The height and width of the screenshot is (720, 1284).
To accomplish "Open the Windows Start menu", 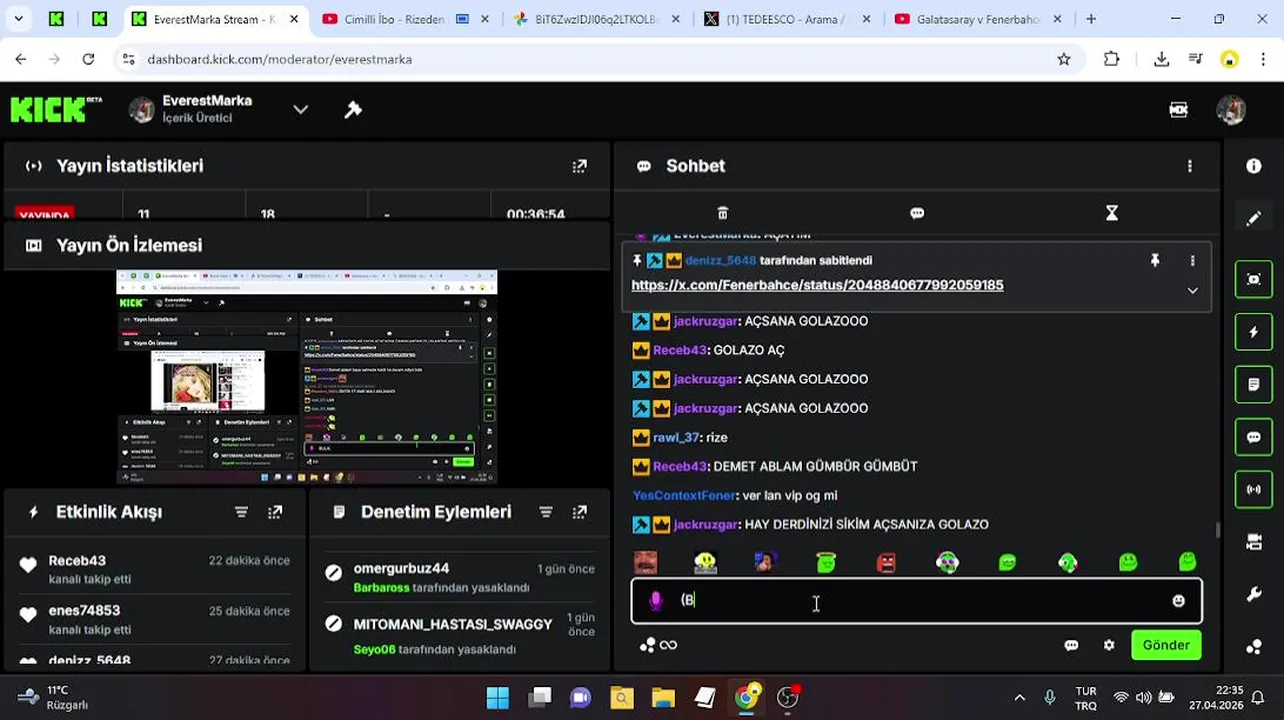I will (x=497, y=697).
